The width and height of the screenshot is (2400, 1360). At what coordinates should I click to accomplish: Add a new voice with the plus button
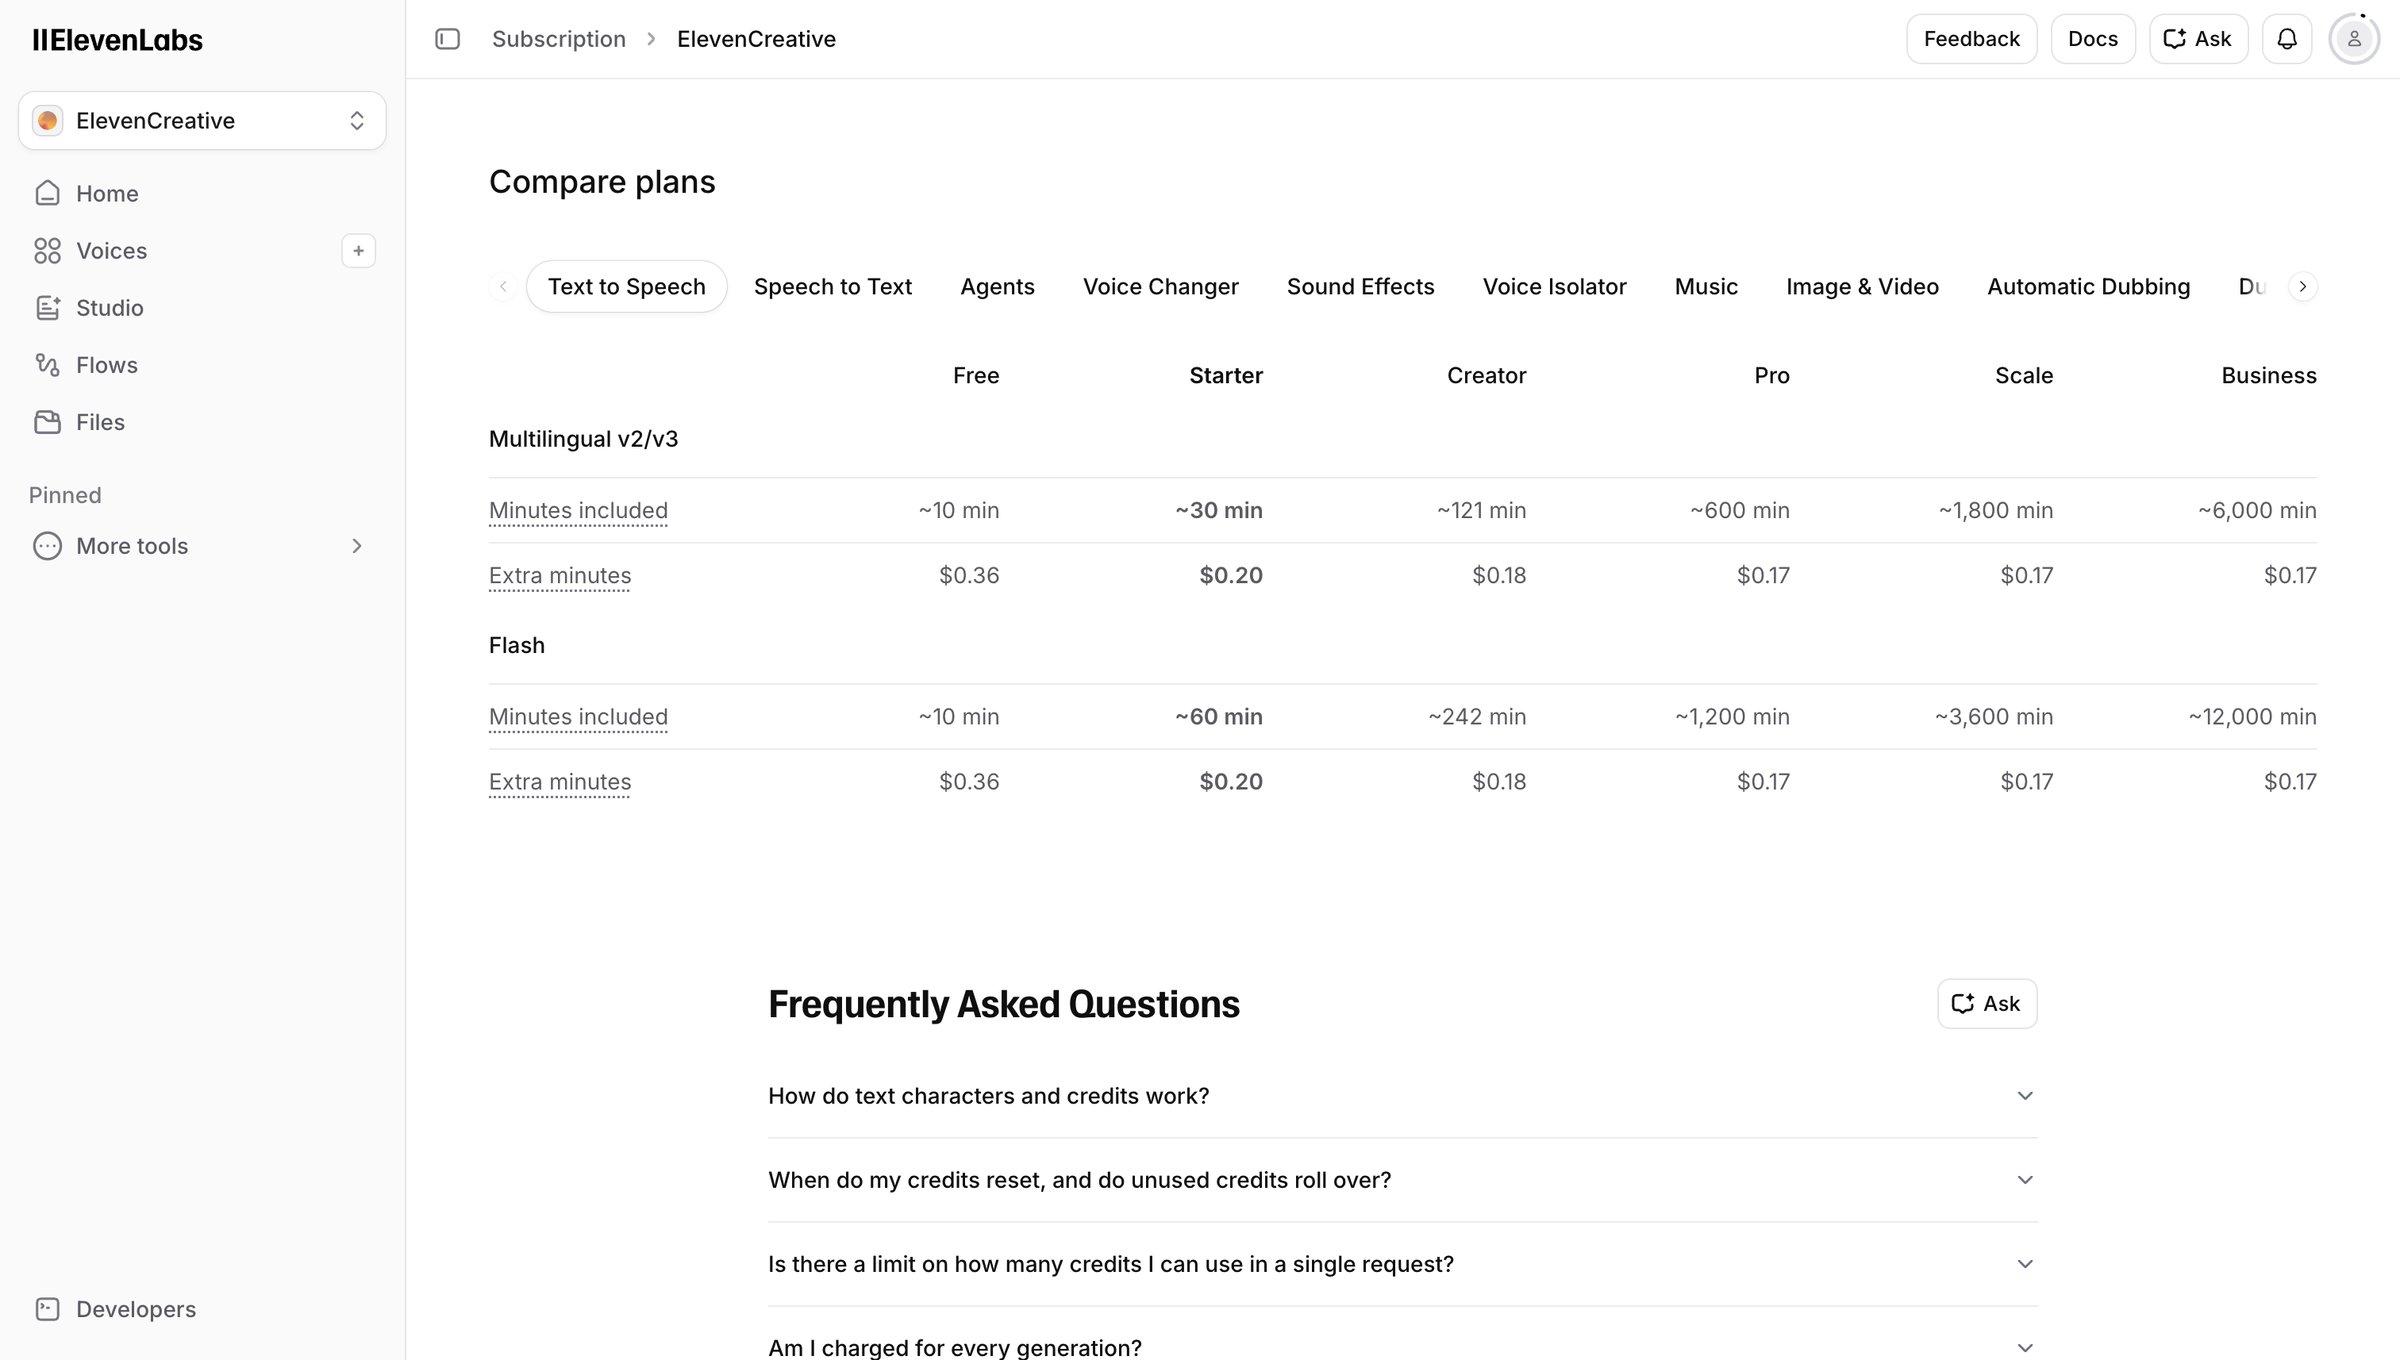point(358,250)
